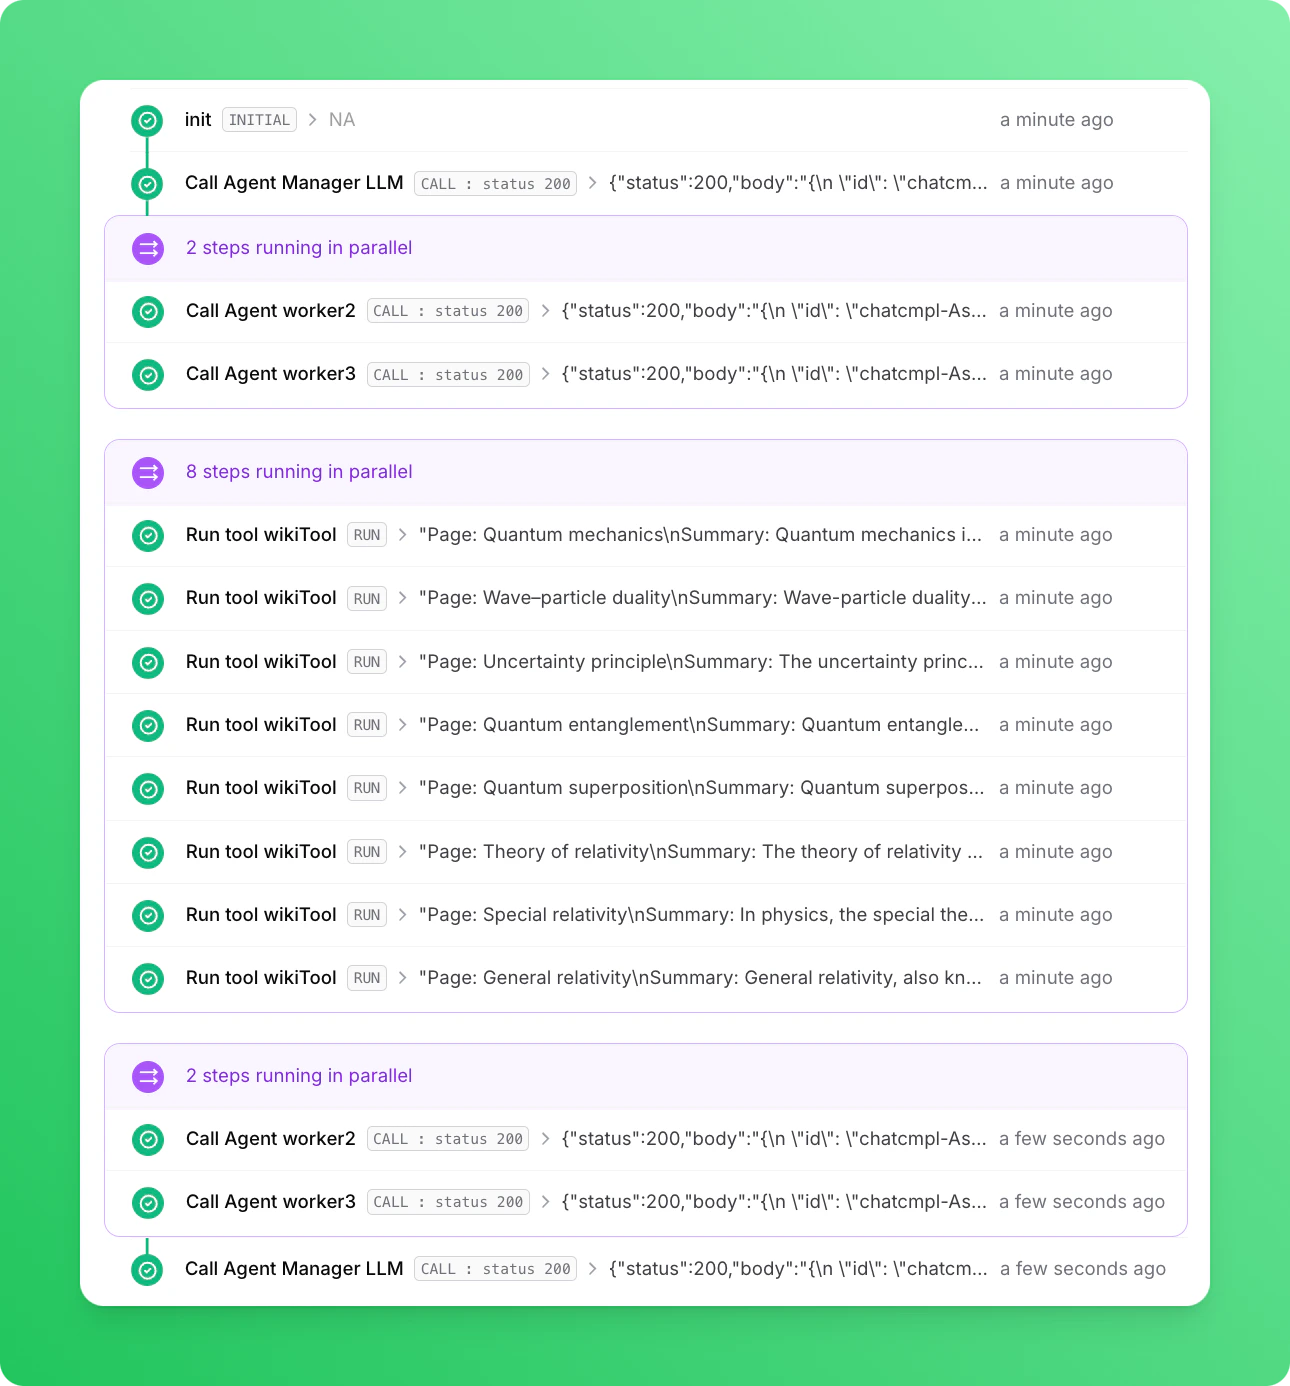Screen dimensions: 1290x1386
Task: Click the "init" step name
Action: pos(198,120)
